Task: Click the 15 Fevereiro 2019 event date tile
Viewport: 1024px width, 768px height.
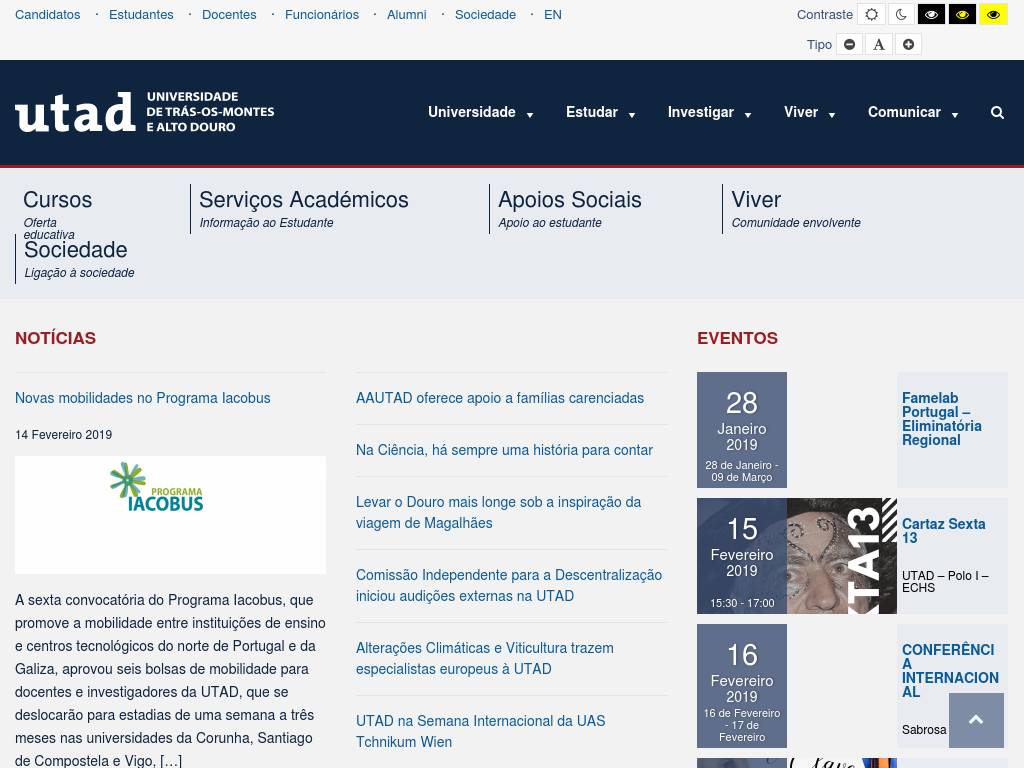Action: (x=741, y=556)
